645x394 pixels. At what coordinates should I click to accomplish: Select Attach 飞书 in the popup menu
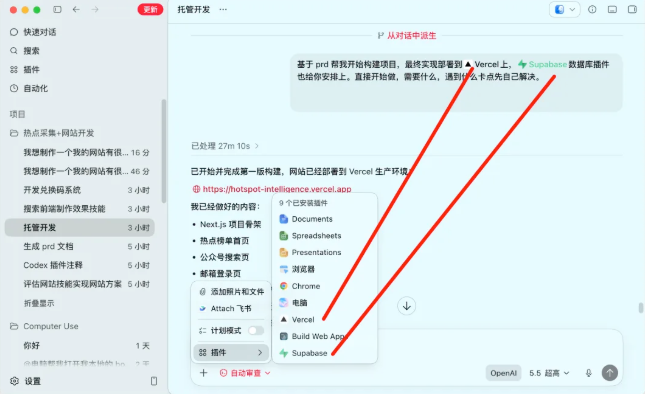click(231, 308)
